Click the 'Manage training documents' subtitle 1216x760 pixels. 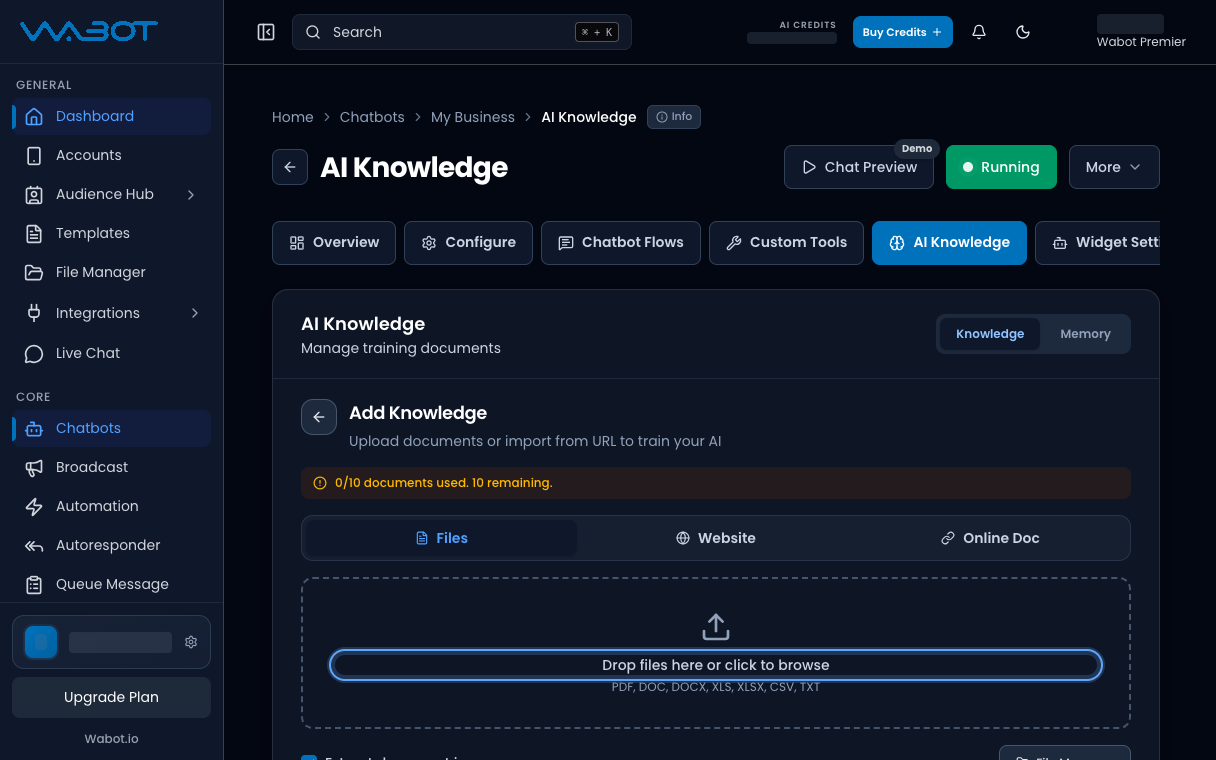[401, 348]
